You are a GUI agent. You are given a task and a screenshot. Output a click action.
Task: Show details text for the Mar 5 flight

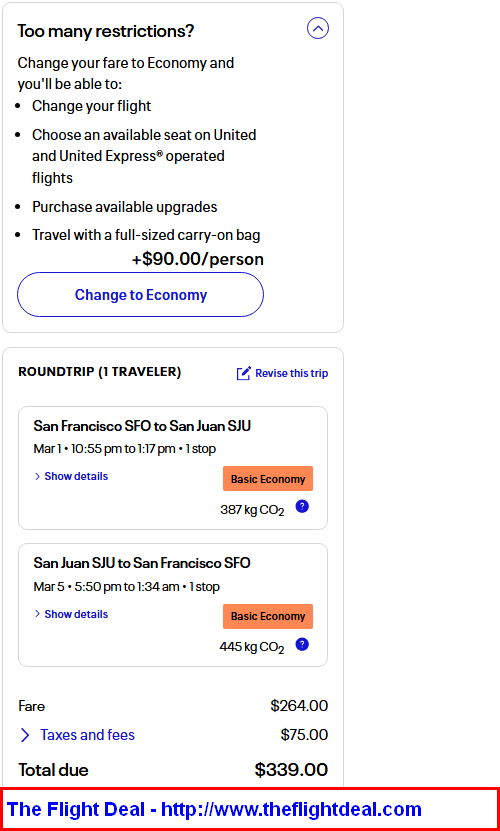(76, 614)
